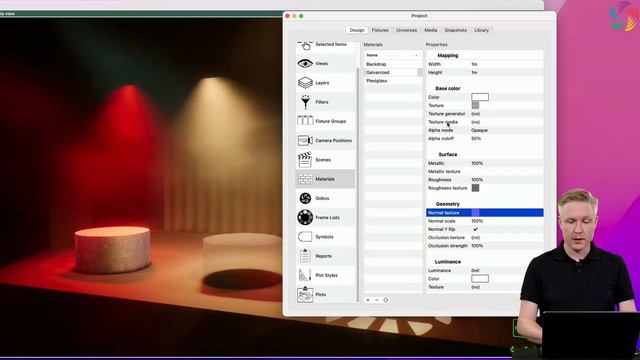Open the Texture generator value
Viewport: 640px width, 360px height.
click(x=476, y=114)
